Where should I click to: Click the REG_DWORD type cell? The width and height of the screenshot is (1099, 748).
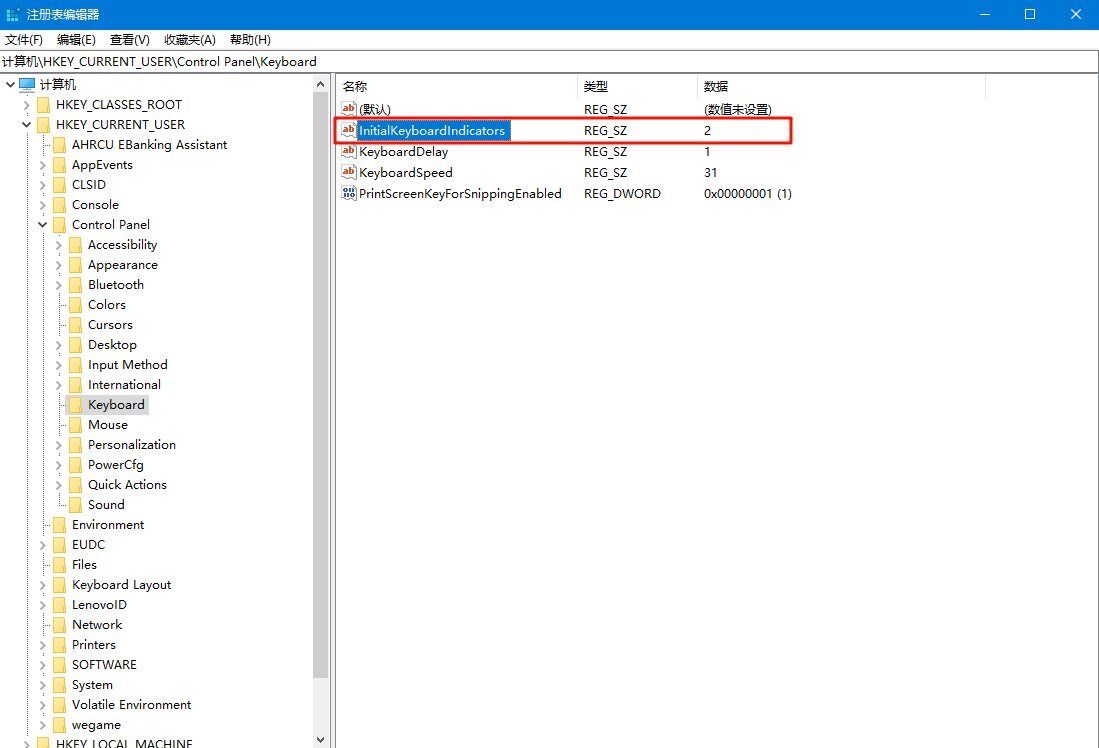622,193
